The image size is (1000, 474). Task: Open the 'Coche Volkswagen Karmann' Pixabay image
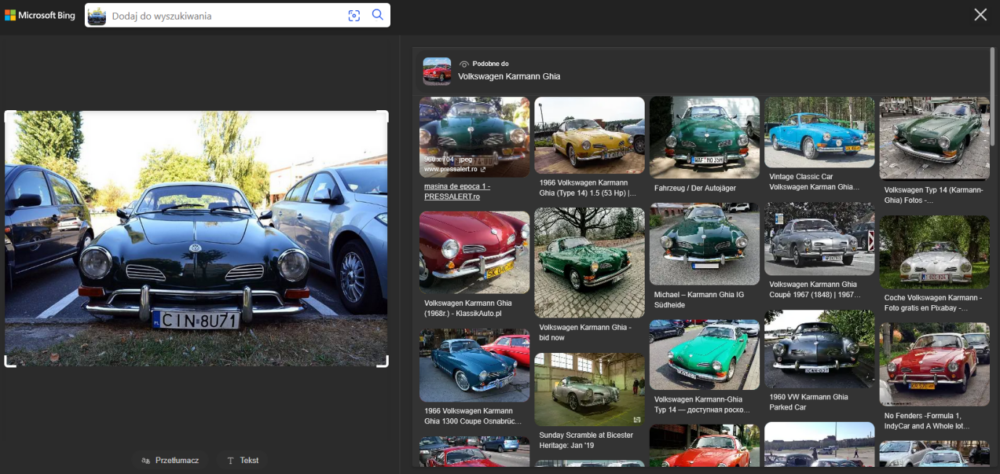[934, 250]
